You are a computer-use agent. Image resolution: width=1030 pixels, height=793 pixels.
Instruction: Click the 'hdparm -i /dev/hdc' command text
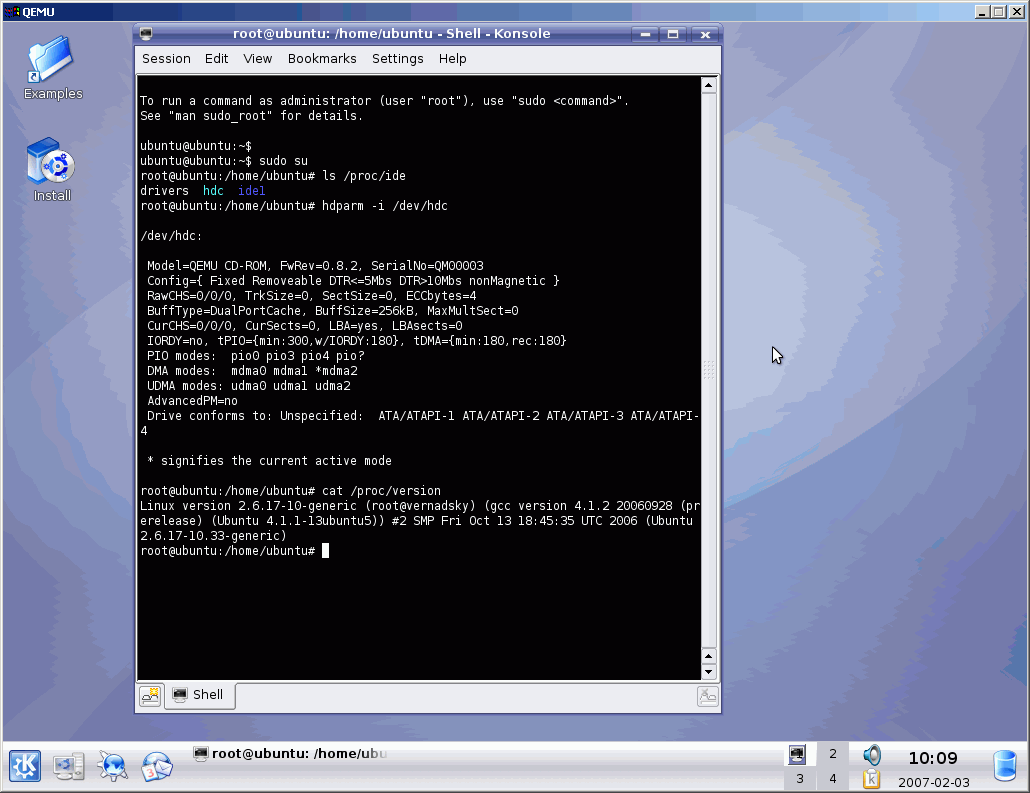[x=384, y=206]
